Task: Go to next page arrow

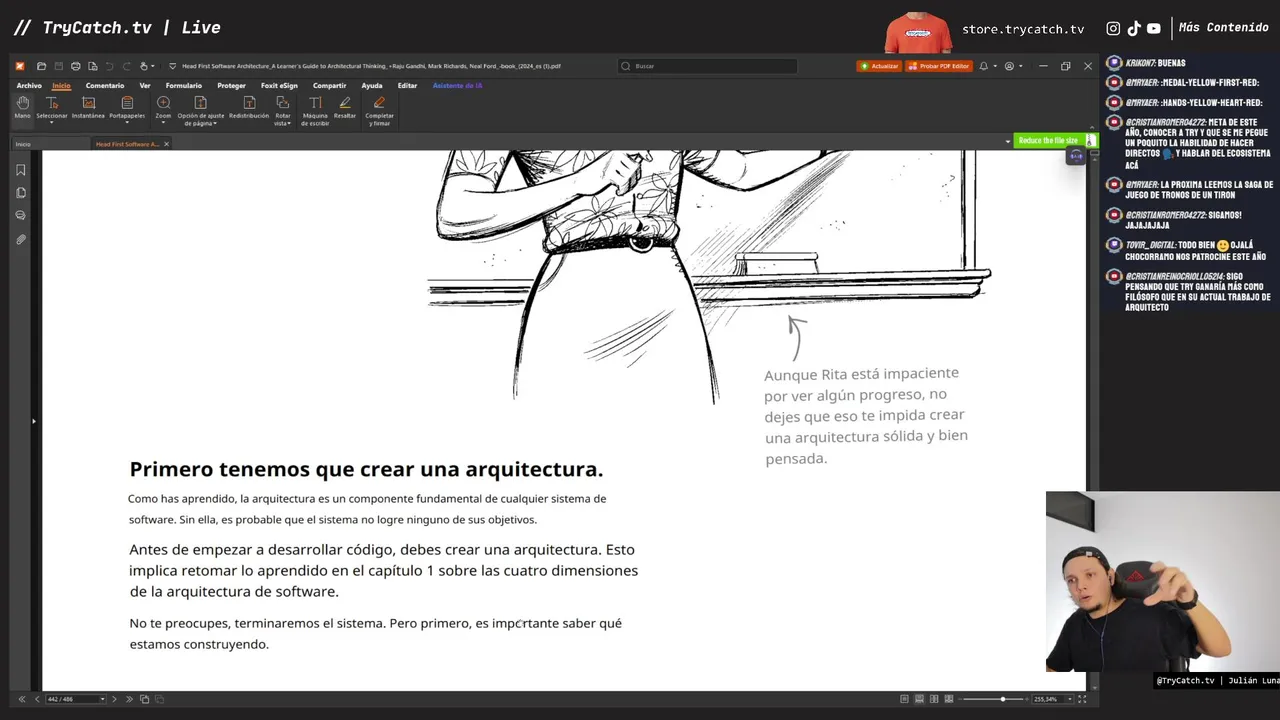Action: 114,699
